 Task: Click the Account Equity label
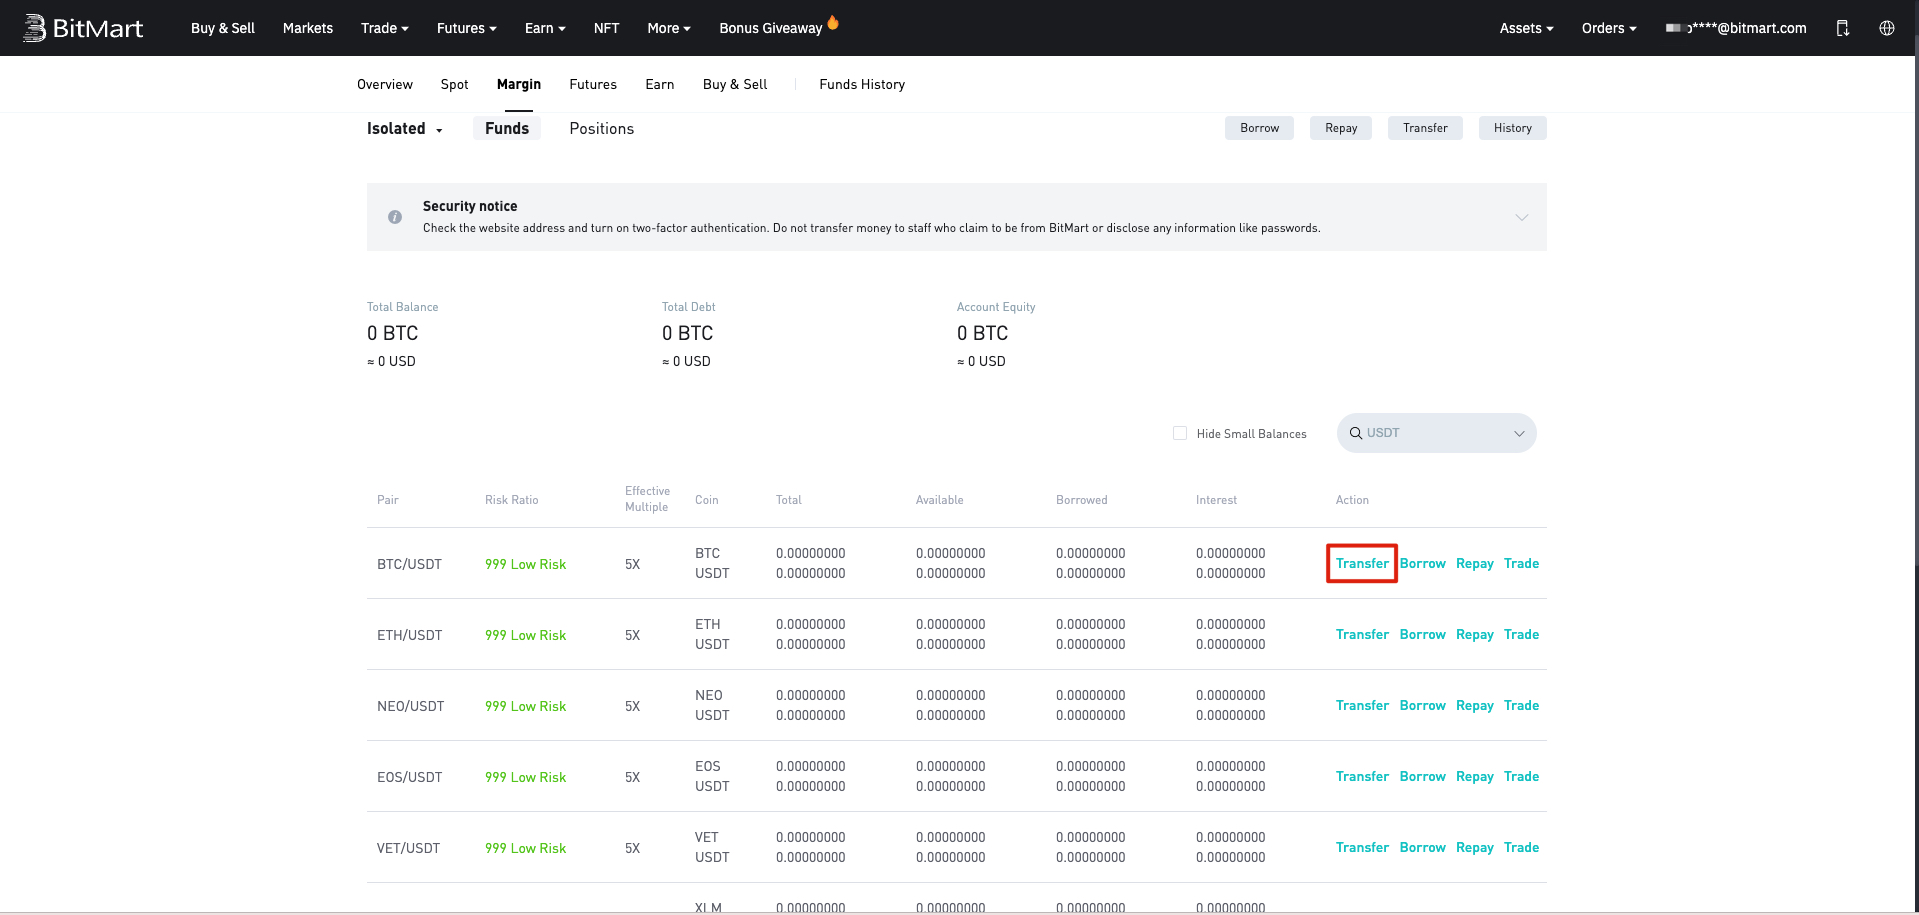(996, 307)
